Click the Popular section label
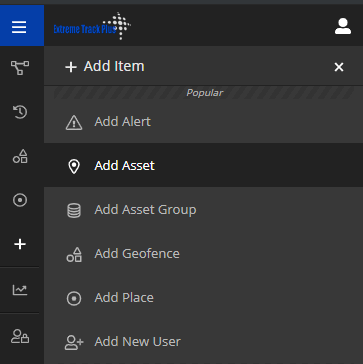Screen dimensions: 363x364 tap(205, 93)
